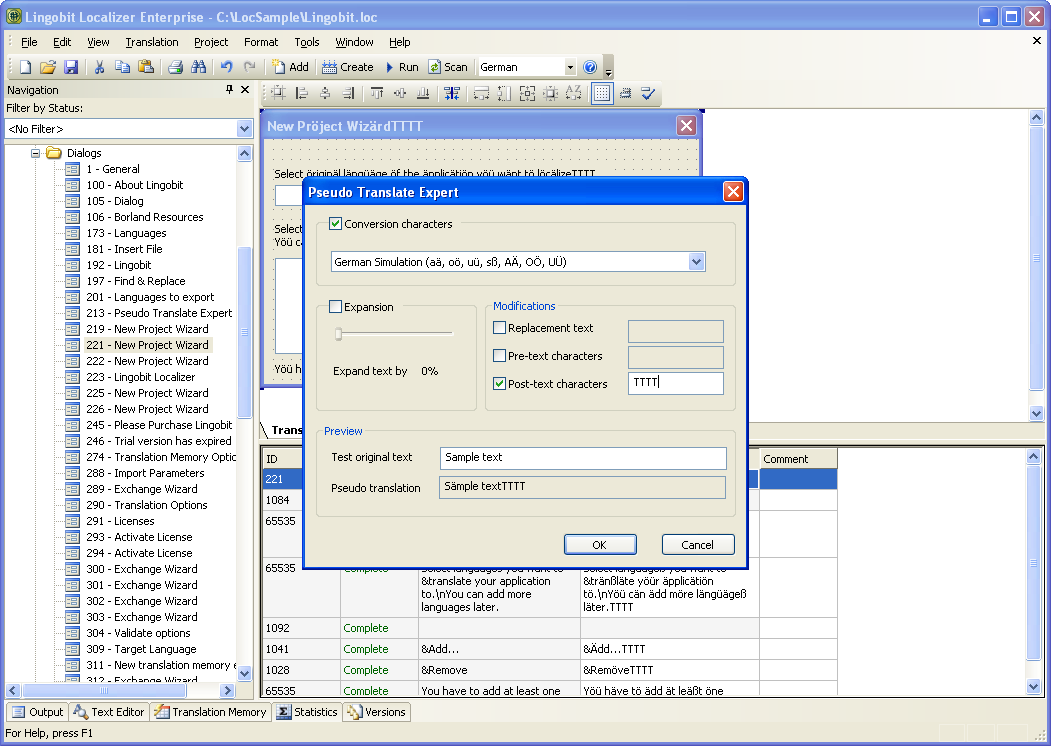Click the checkmark validate layout icon
The height and width of the screenshot is (746, 1051).
coord(647,93)
